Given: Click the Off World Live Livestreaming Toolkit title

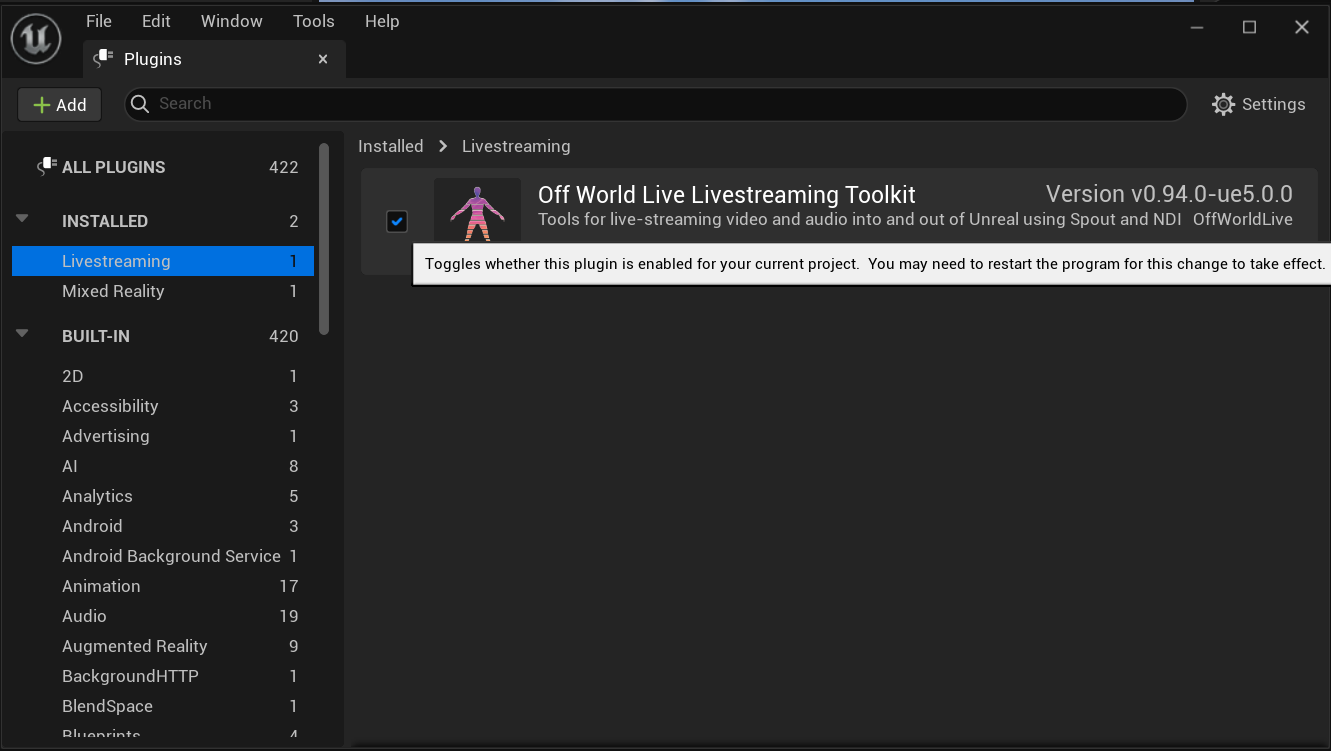Looking at the screenshot, I should coord(727,195).
